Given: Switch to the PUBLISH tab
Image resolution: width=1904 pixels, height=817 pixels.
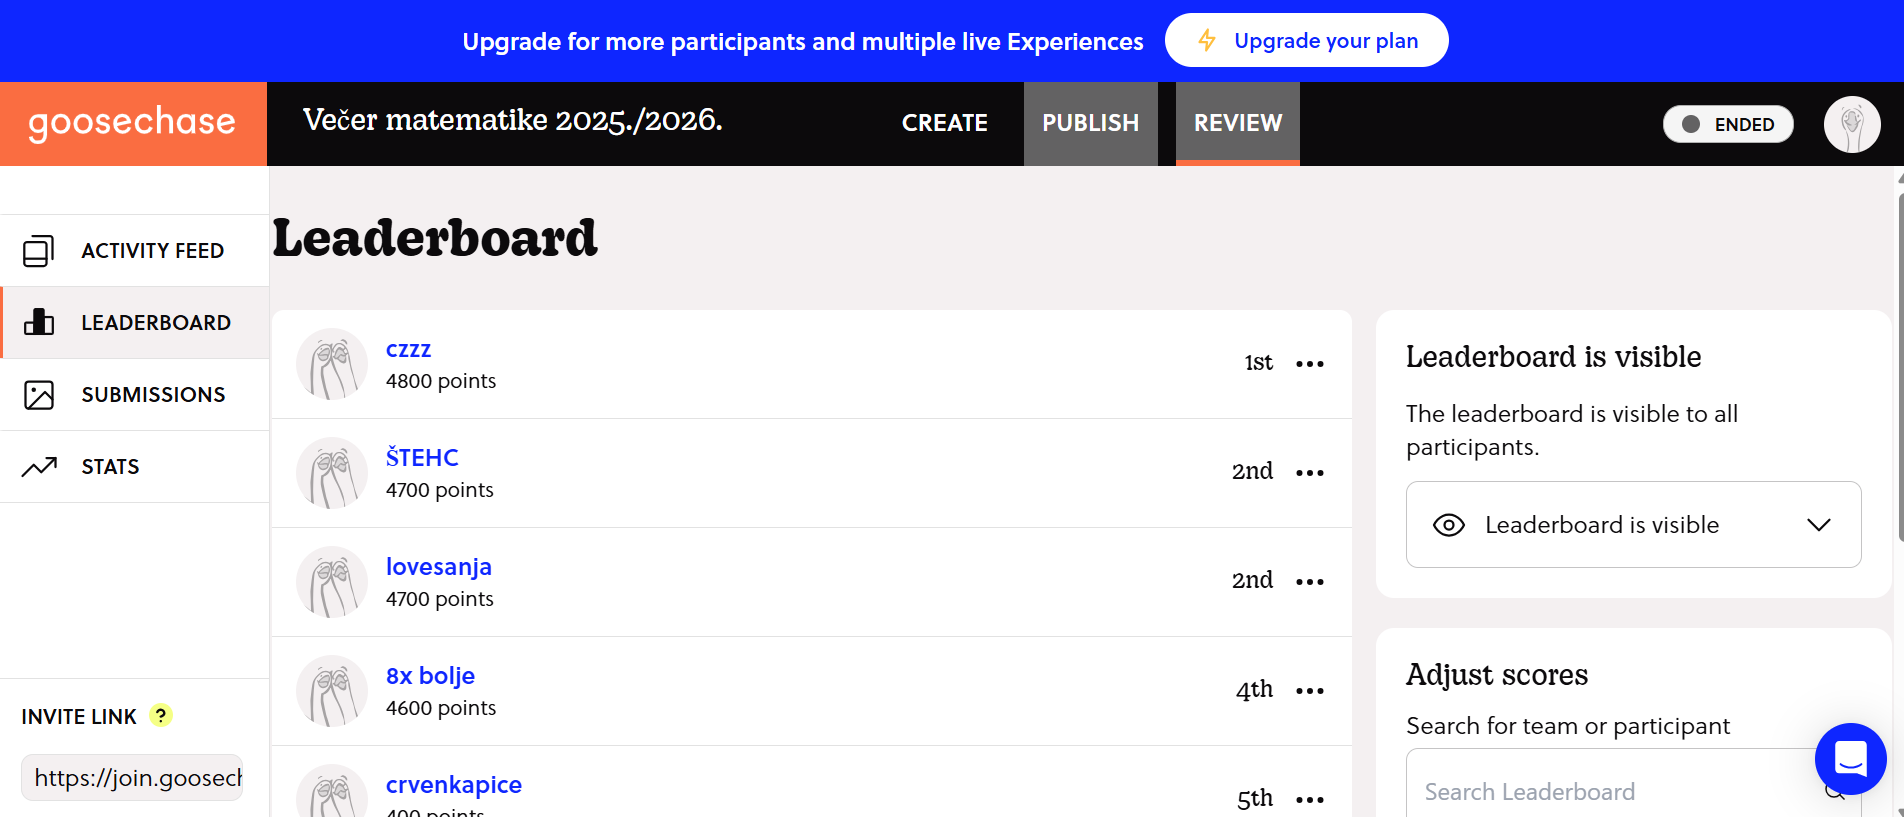Looking at the screenshot, I should pyautogui.click(x=1090, y=123).
